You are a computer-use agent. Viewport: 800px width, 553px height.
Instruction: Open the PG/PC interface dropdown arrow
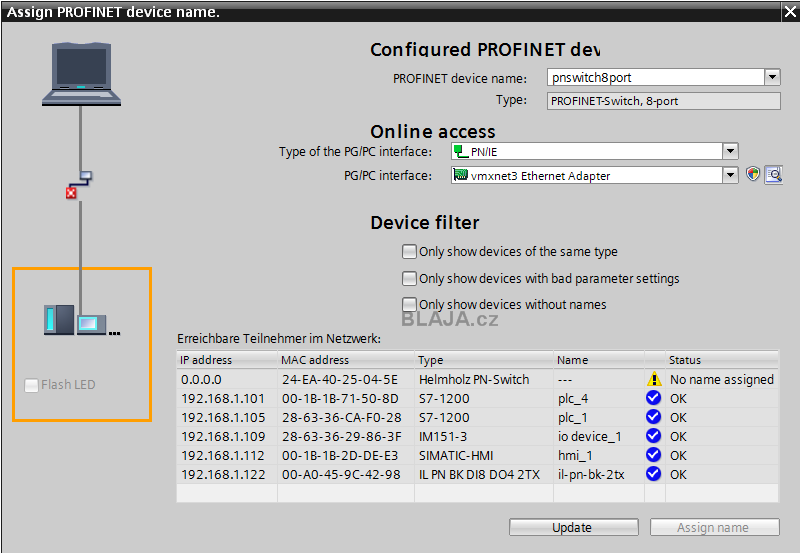(730, 175)
